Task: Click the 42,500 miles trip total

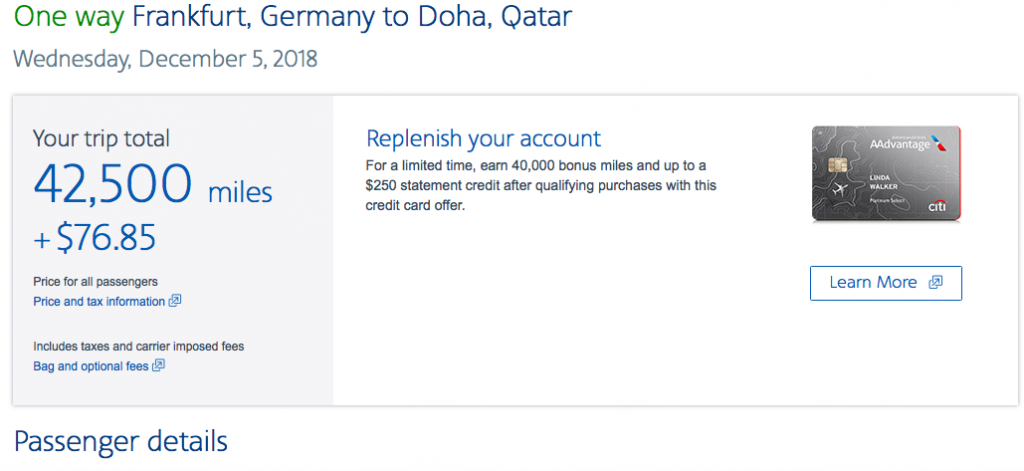Action: [152, 185]
